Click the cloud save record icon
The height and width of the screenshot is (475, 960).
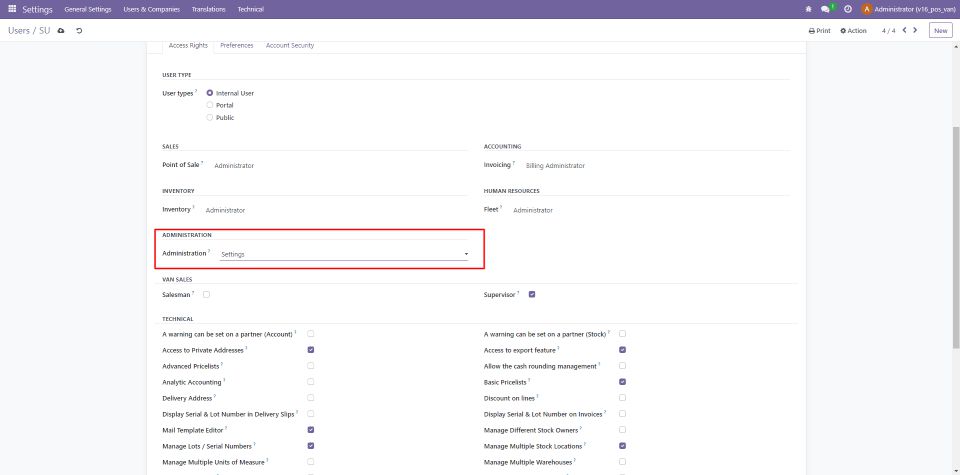61,31
